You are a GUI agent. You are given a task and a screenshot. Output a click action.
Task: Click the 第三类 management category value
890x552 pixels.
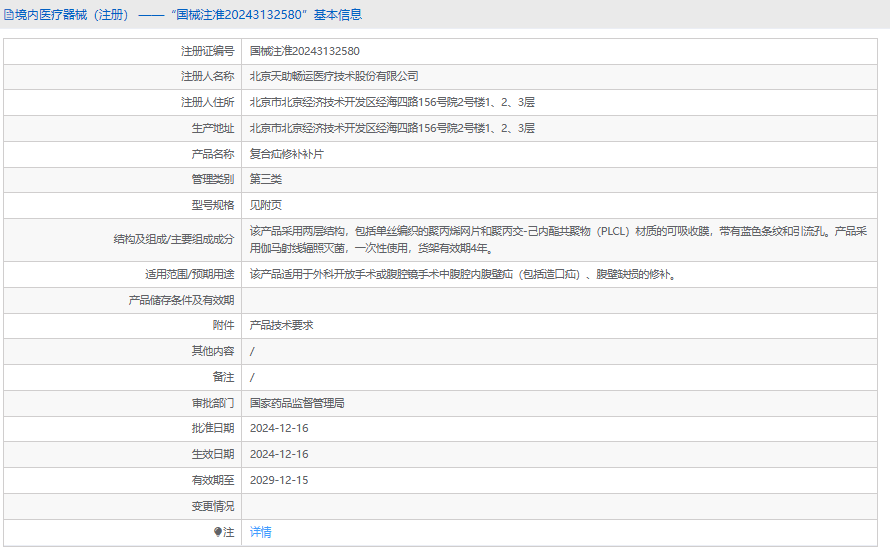266,179
